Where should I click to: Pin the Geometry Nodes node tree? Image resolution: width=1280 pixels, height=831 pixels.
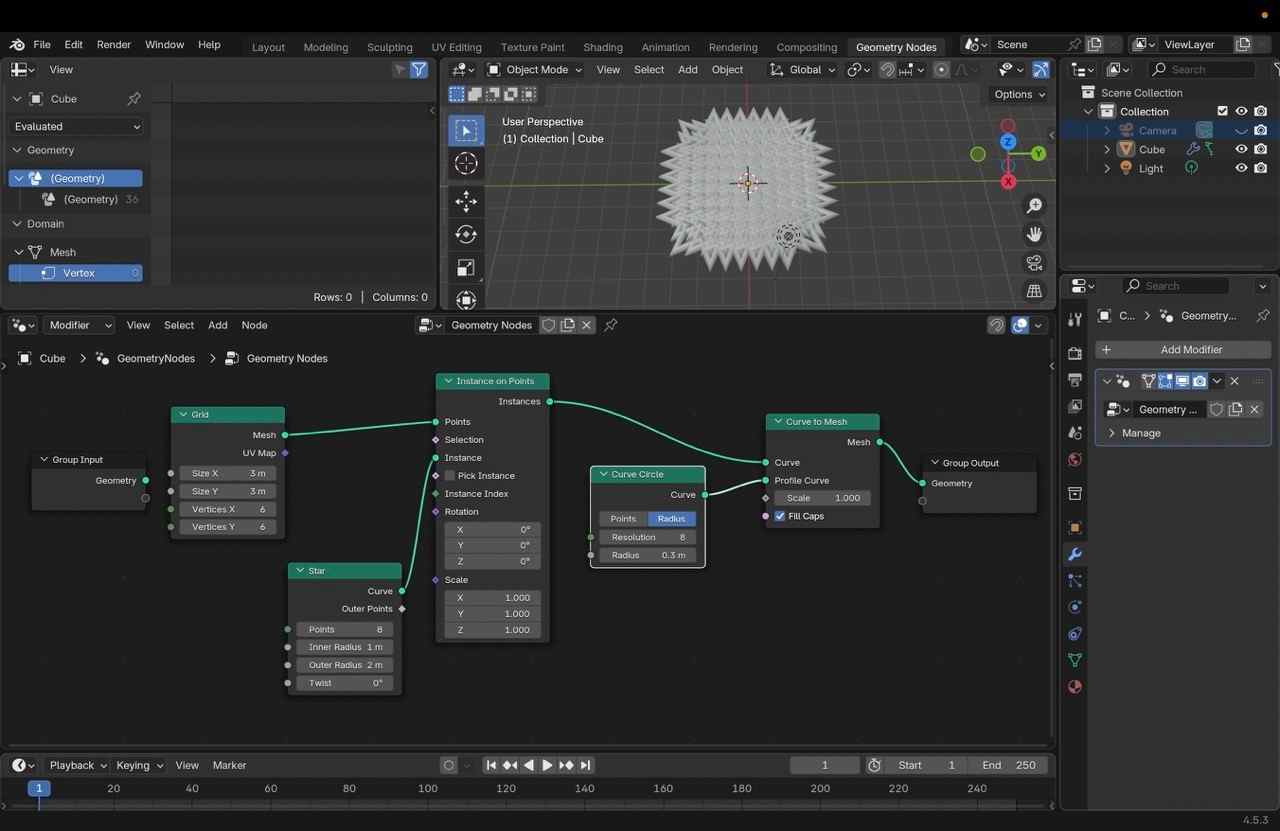point(611,325)
